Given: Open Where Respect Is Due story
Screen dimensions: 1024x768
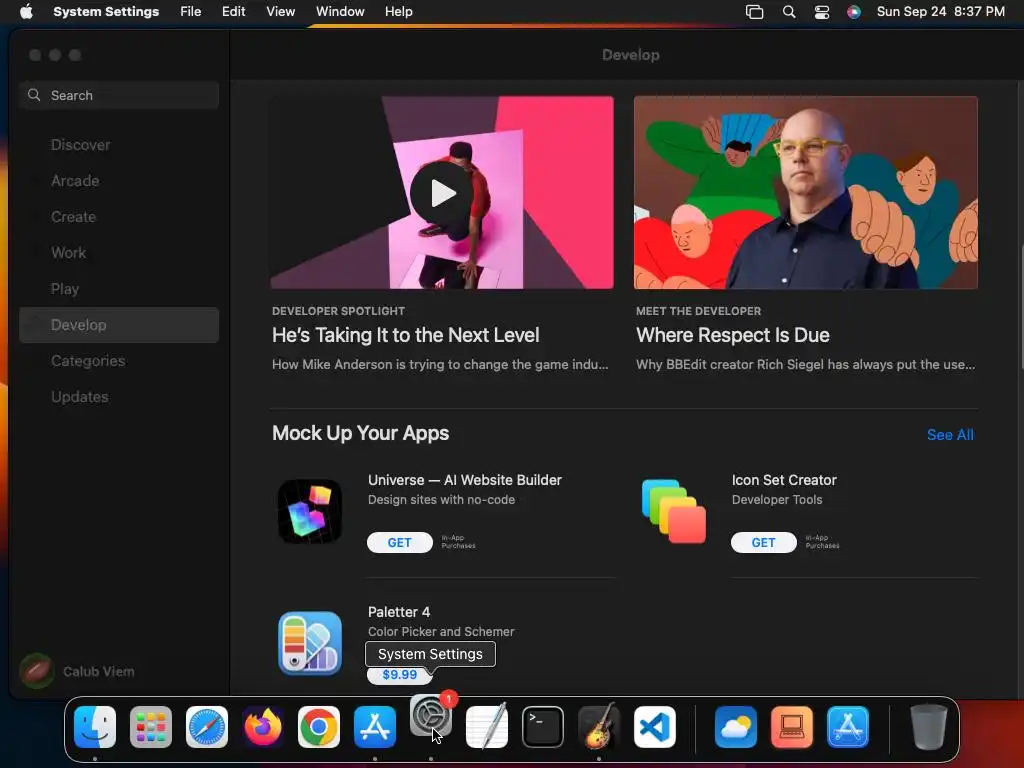Looking at the screenshot, I should coord(733,335).
